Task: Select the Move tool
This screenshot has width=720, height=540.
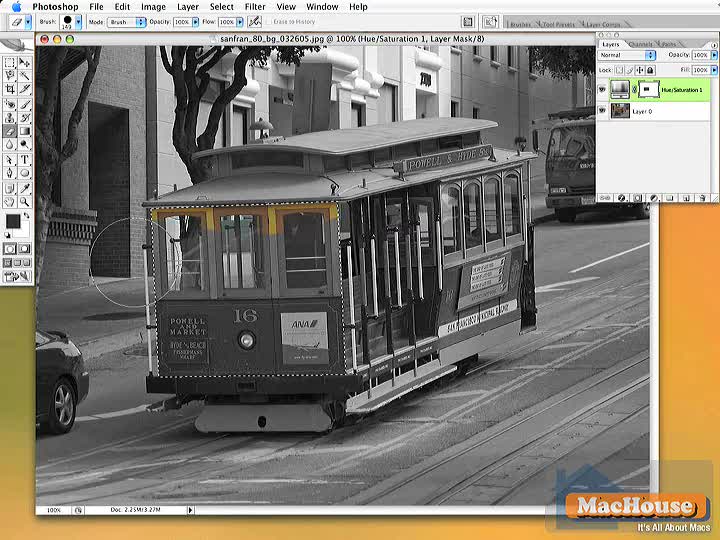Action: [x=24, y=62]
